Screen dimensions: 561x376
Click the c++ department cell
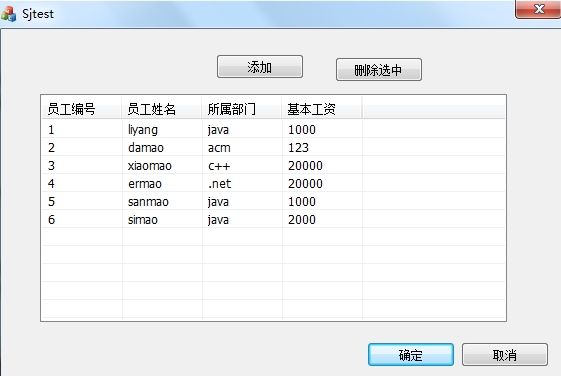243,165
